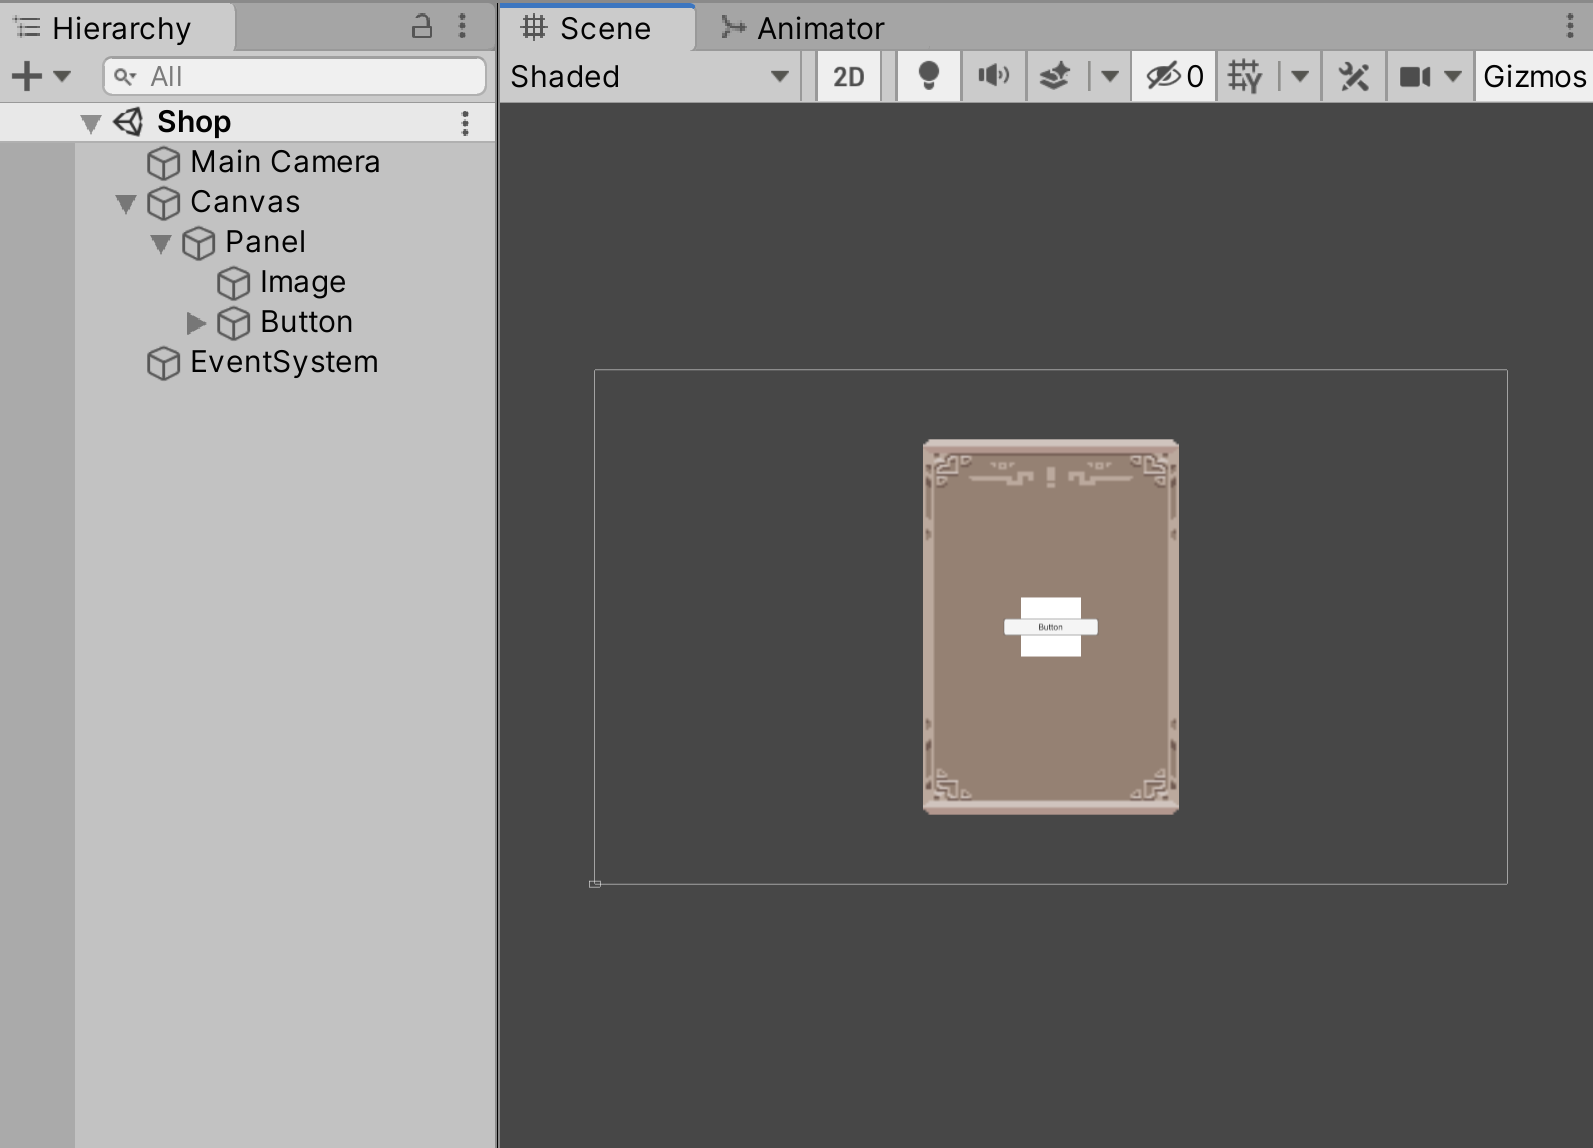Image resolution: width=1593 pixels, height=1148 pixels.
Task: Open the component editor tools icon
Action: click(1354, 76)
